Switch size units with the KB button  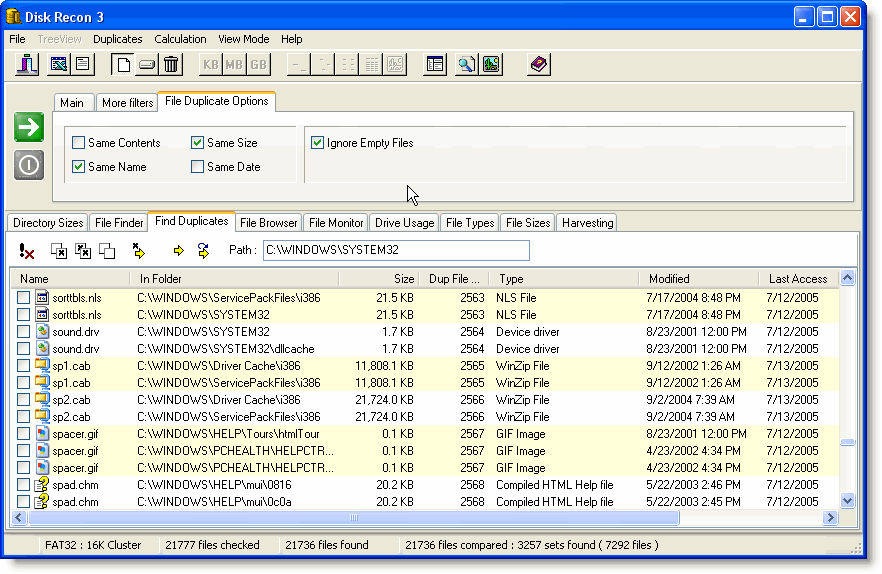tap(211, 64)
